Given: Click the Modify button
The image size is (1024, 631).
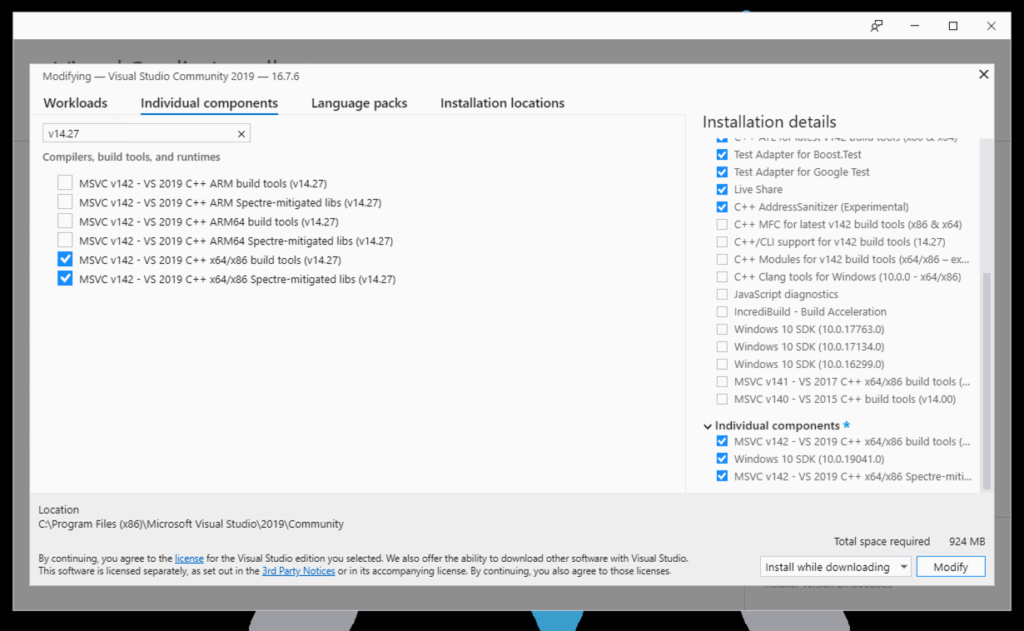Looking at the screenshot, I should click(950, 566).
